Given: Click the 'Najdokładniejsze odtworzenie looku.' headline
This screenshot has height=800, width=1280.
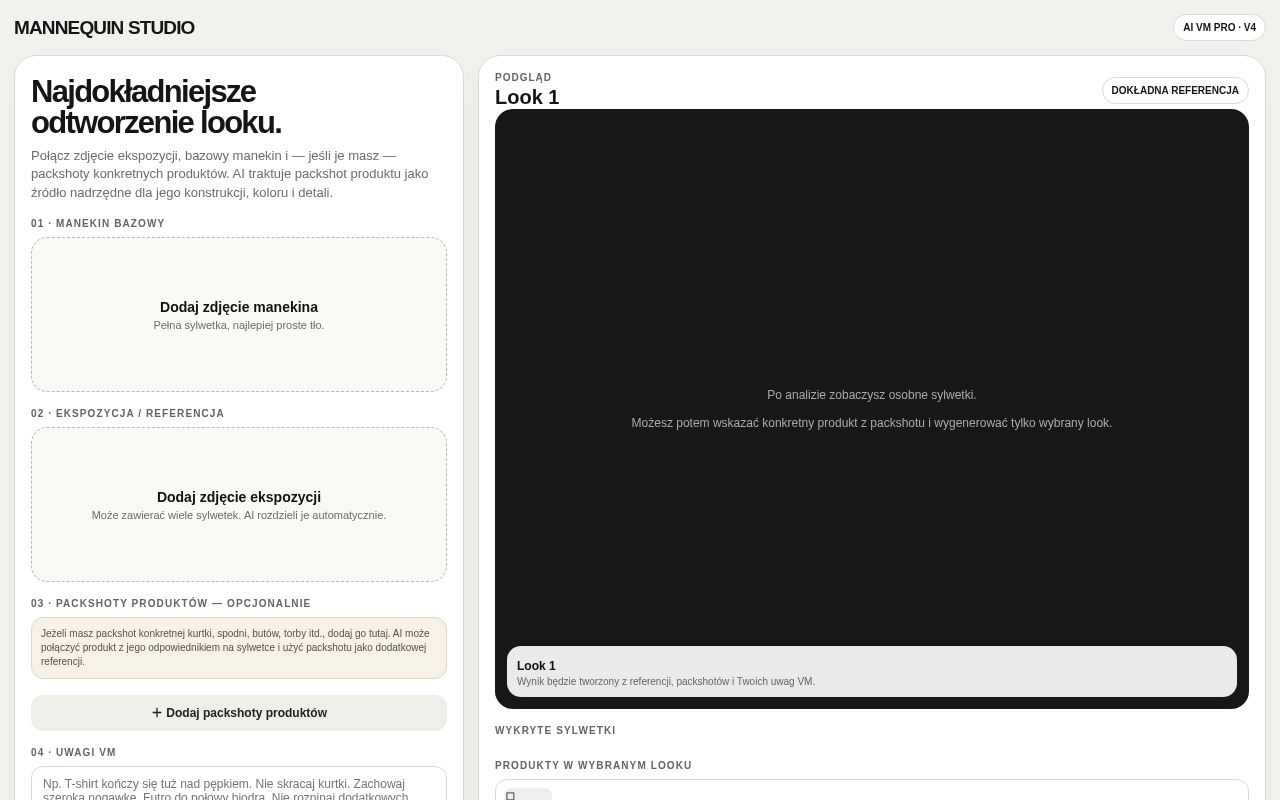Looking at the screenshot, I should 156,107.
